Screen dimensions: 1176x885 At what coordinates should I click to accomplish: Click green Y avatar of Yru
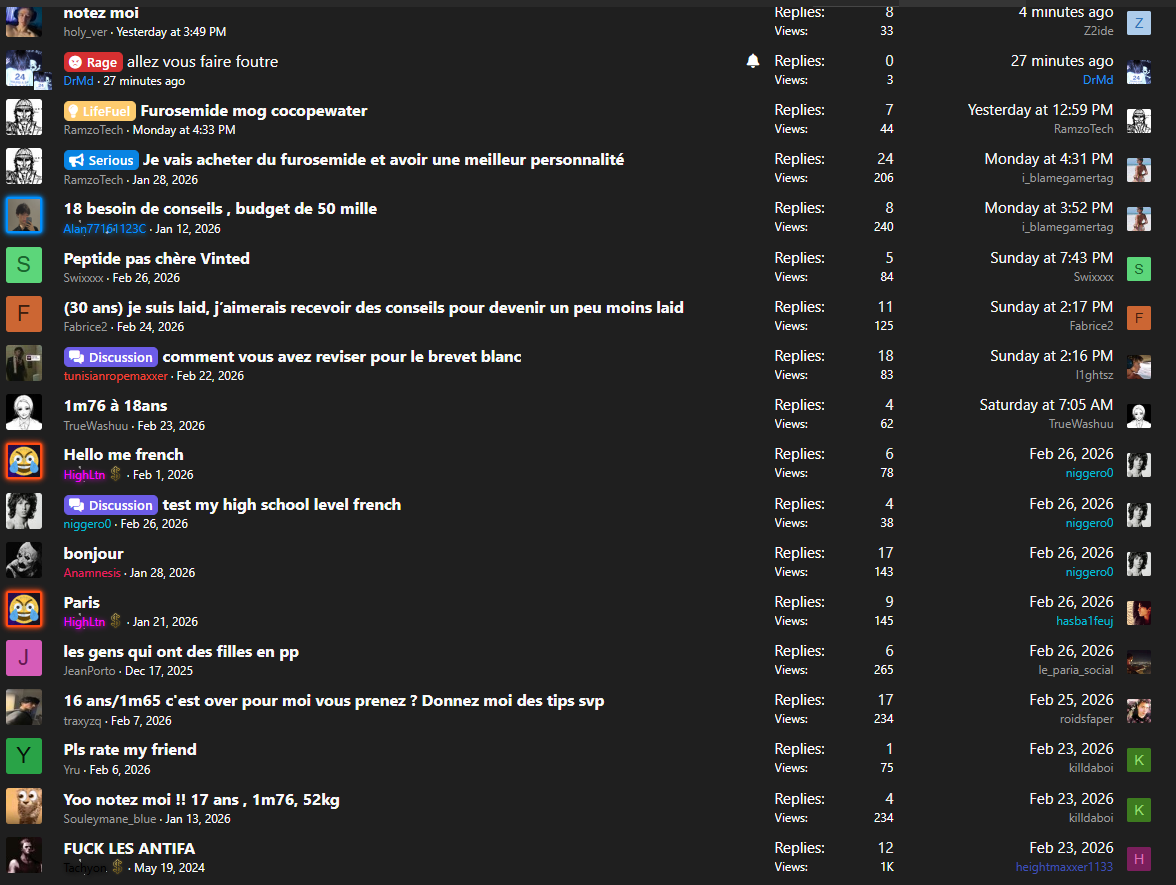24,756
